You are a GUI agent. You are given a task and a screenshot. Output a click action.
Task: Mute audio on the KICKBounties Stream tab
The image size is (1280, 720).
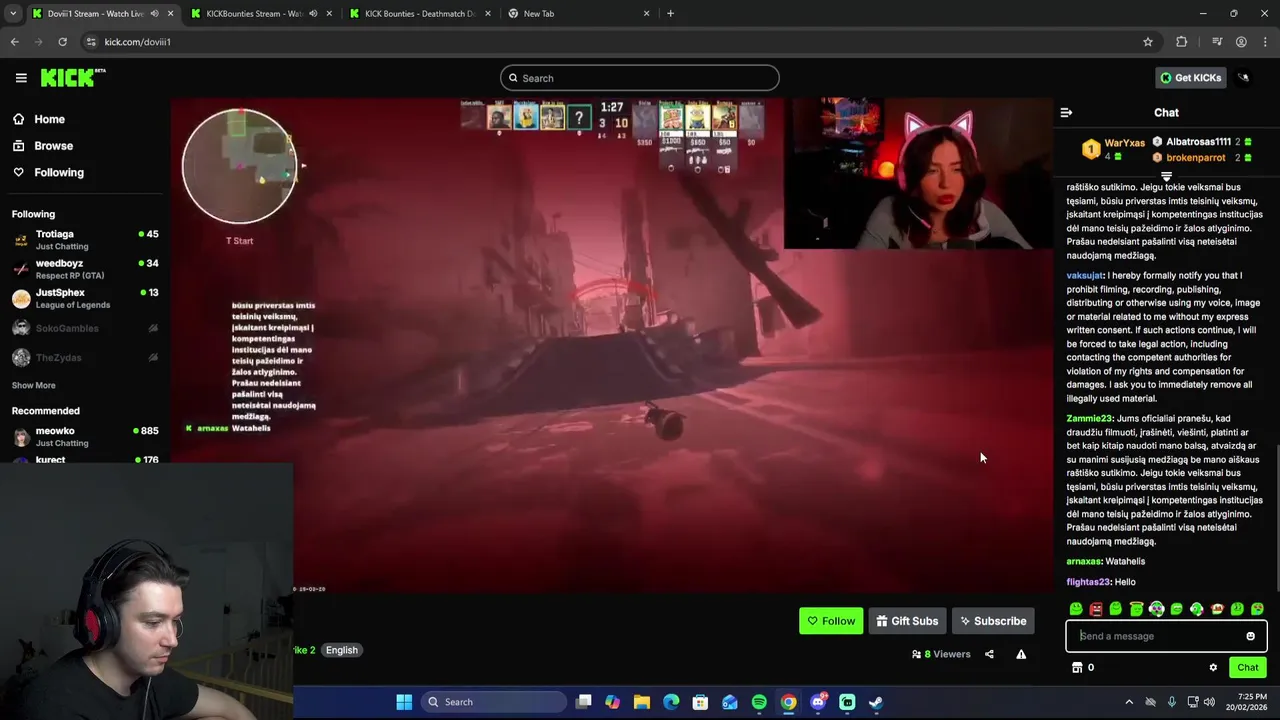[x=313, y=14]
